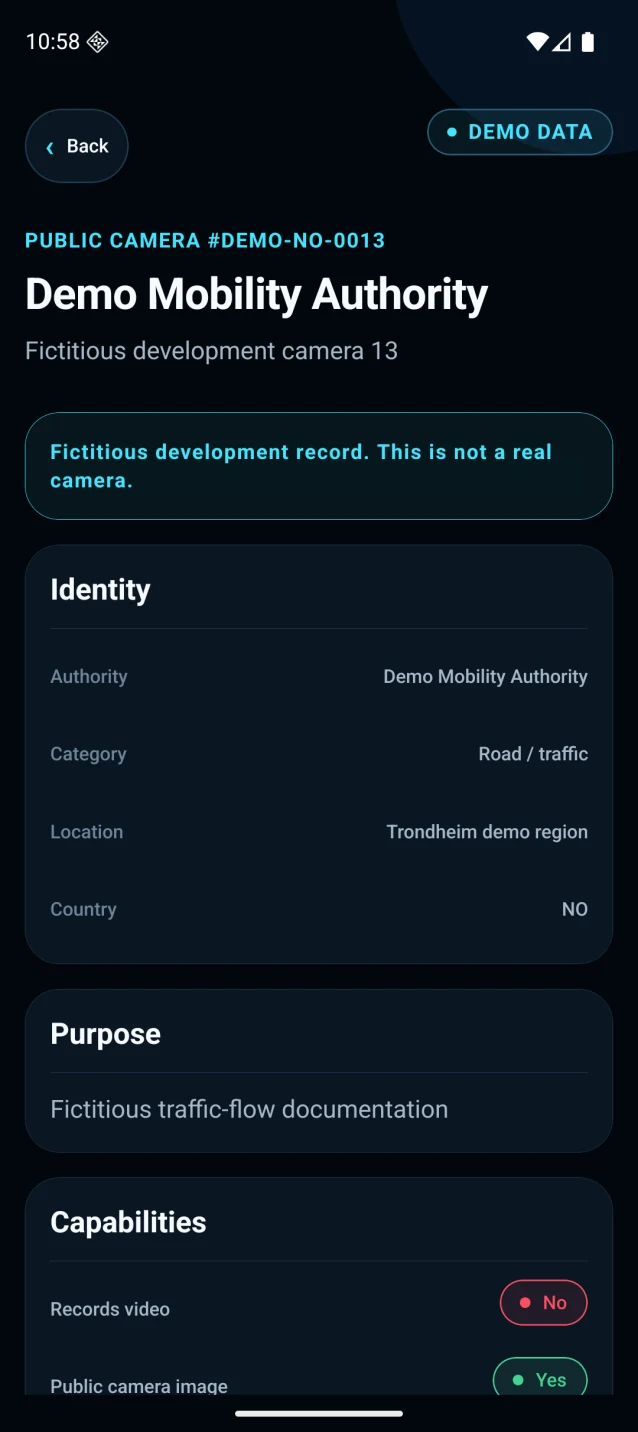Image resolution: width=638 pixels, height=1432 pixels.
Task: Tap the cellular signal icon
Action: [562, 42]
